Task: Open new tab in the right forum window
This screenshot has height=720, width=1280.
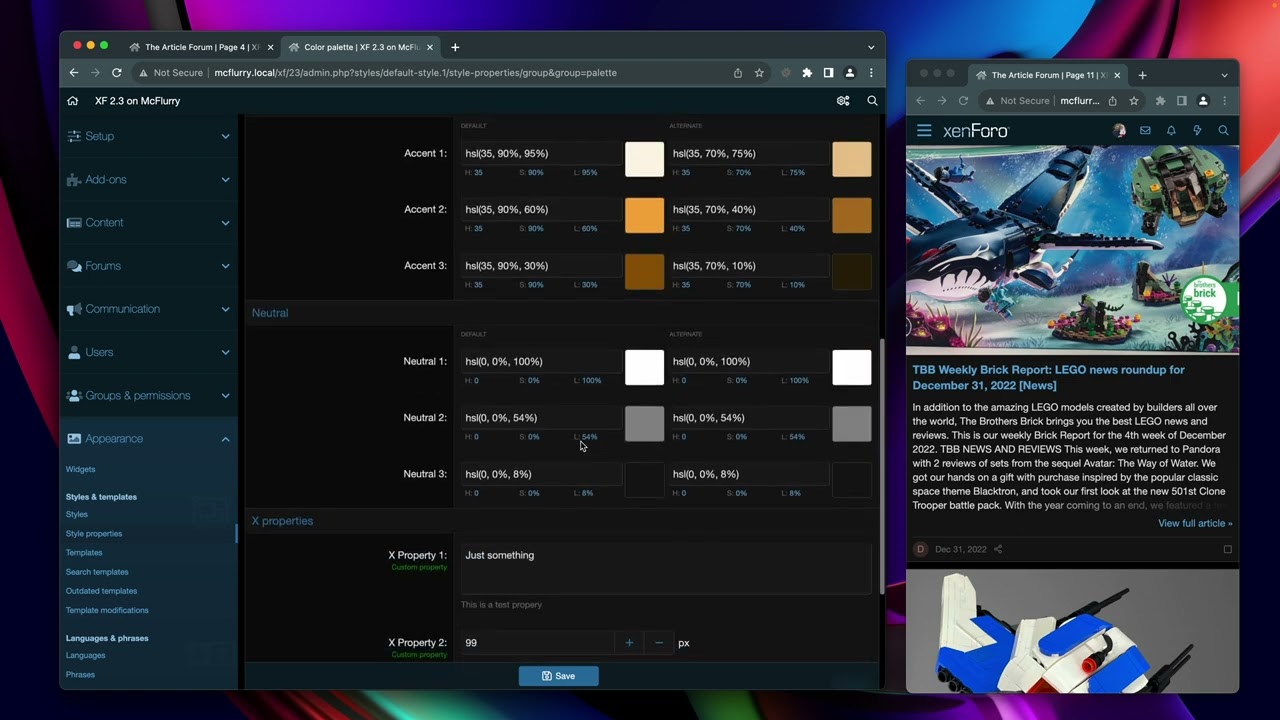Action: point(1142,75)
